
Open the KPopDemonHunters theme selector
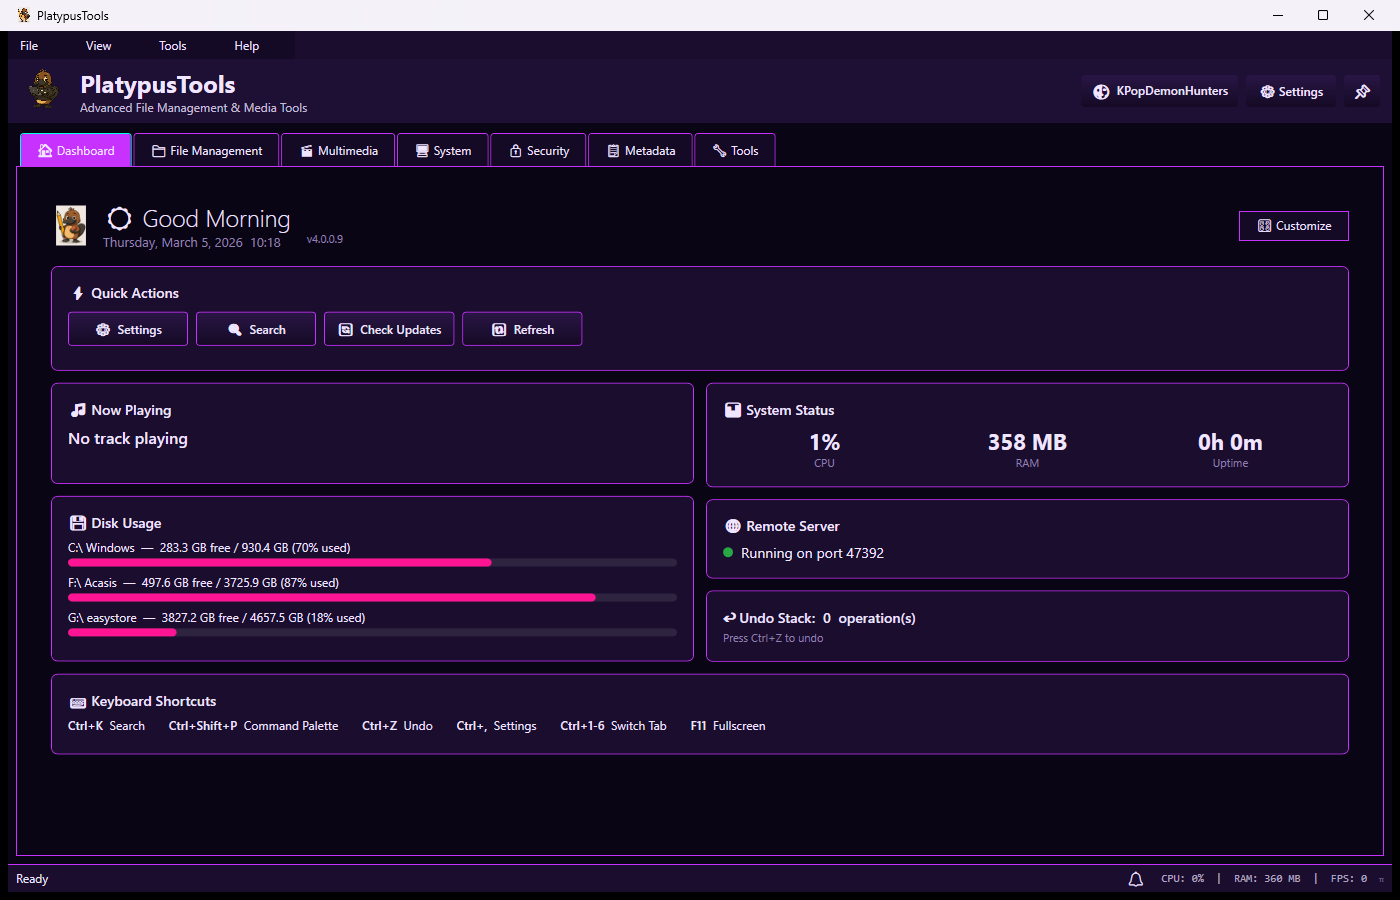click(x=1160, y=91)
